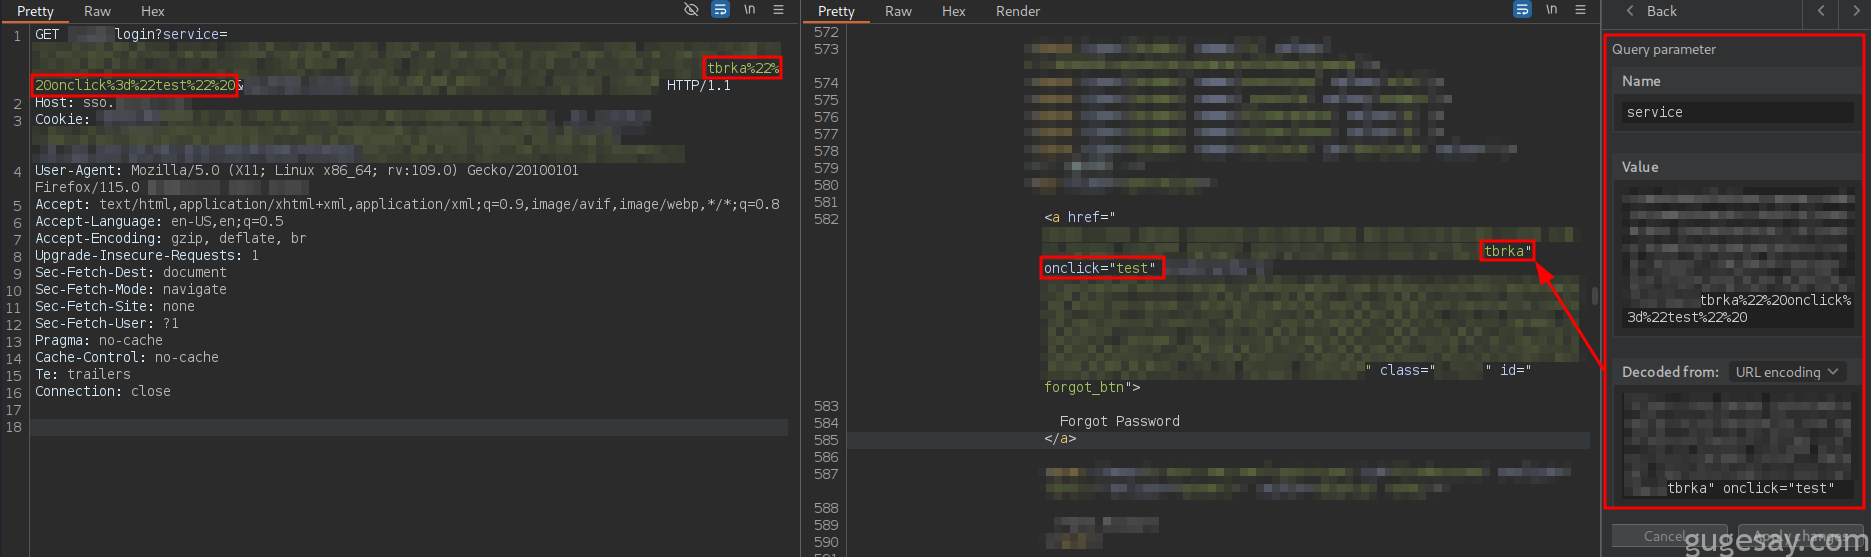This screenshot has height=557, width=1871.
Task: Go to next item with right chevron
Action: [x=1856, y=11]
